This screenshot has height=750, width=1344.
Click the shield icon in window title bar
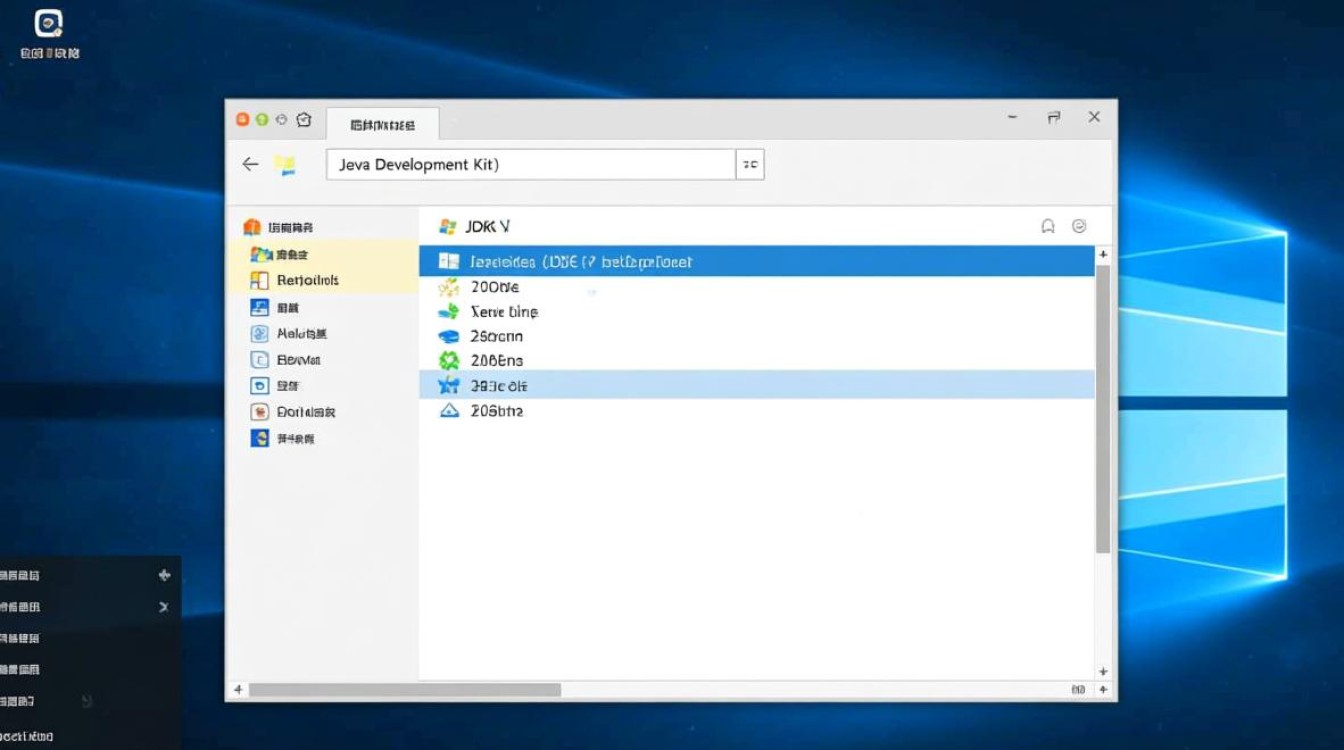coord(304,119)
